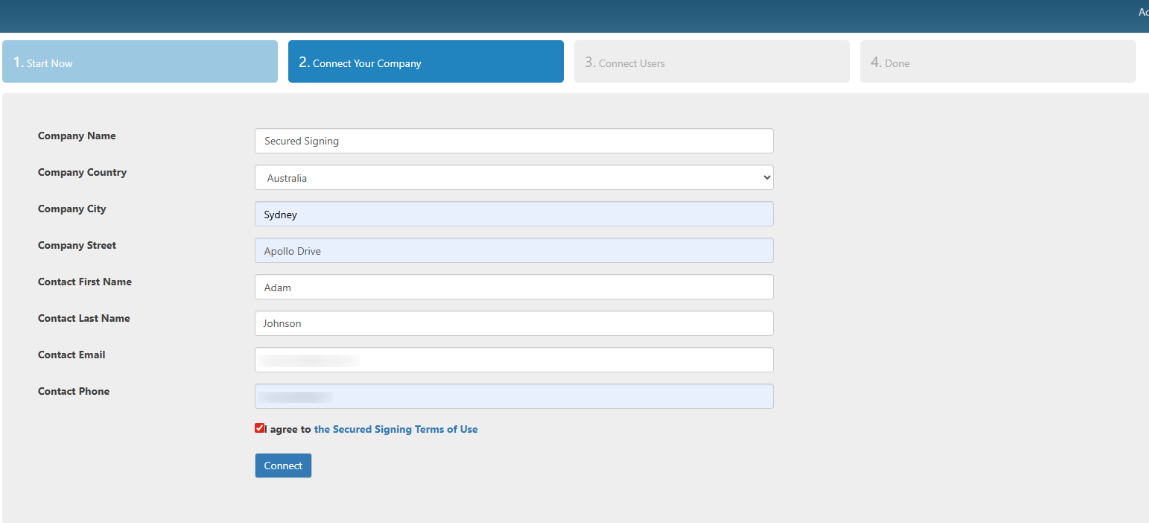Open the Secured Signing Terms of Use link
Viewport: 1149px width, 523px height.
[396, 429]
